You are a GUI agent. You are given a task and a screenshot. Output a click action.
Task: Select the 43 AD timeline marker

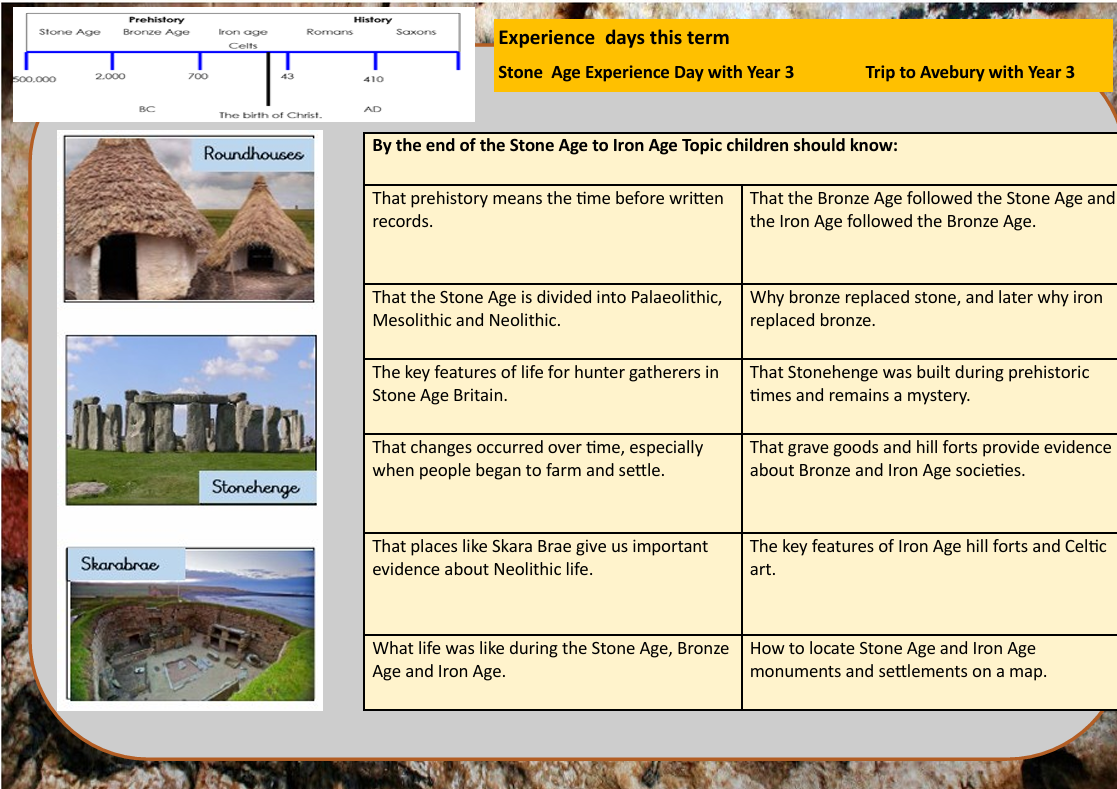(x=287, y=64)
